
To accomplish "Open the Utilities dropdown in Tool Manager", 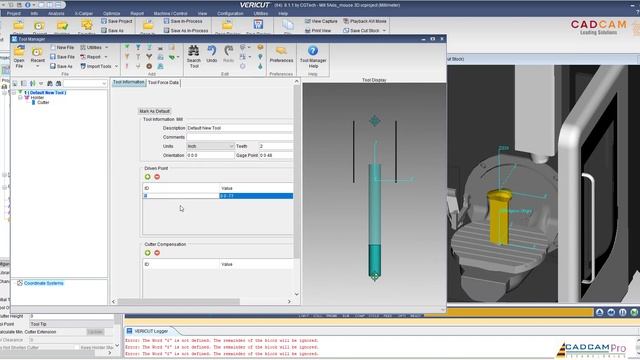I will coord(94,47).
